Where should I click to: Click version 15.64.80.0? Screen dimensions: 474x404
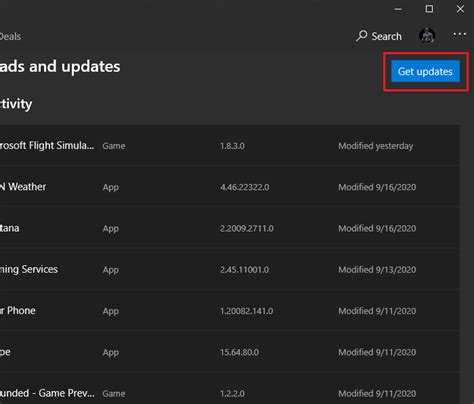click(x=239, y=353)
